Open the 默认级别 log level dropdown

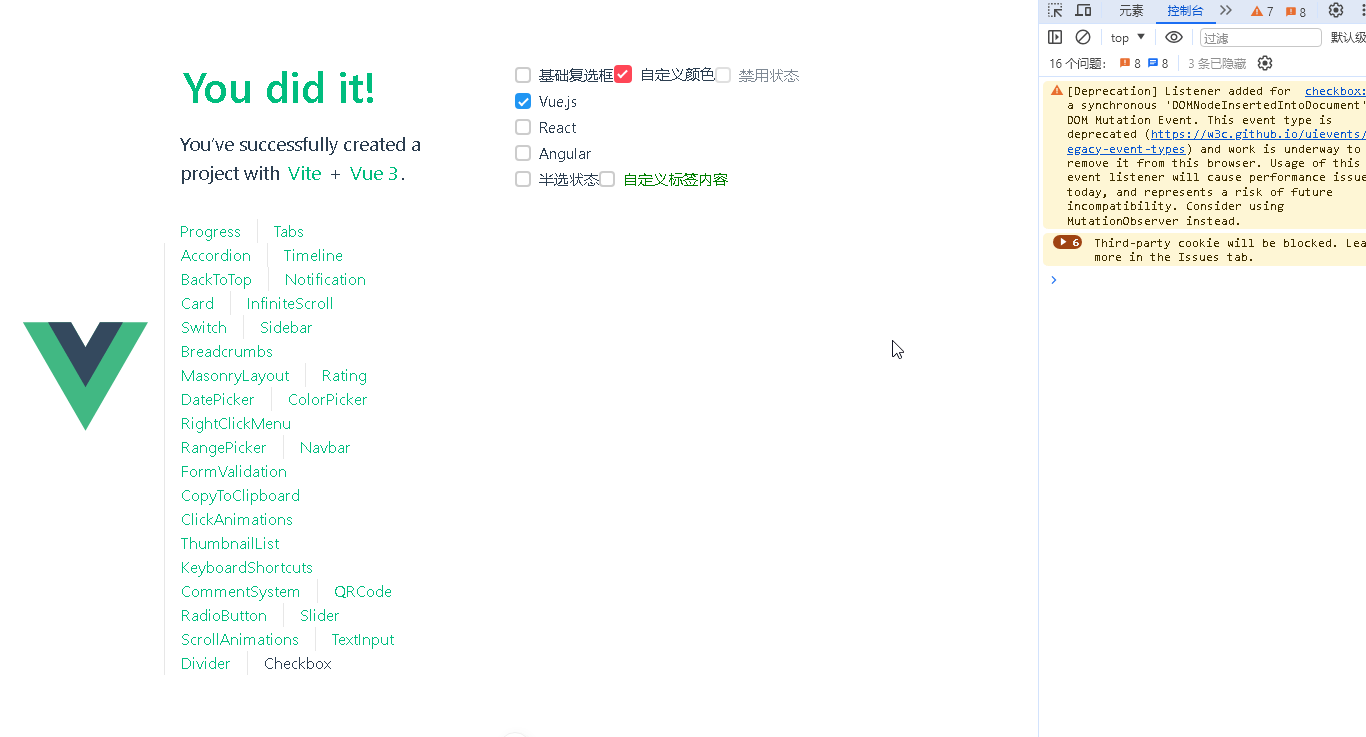tap(1348, 37)
